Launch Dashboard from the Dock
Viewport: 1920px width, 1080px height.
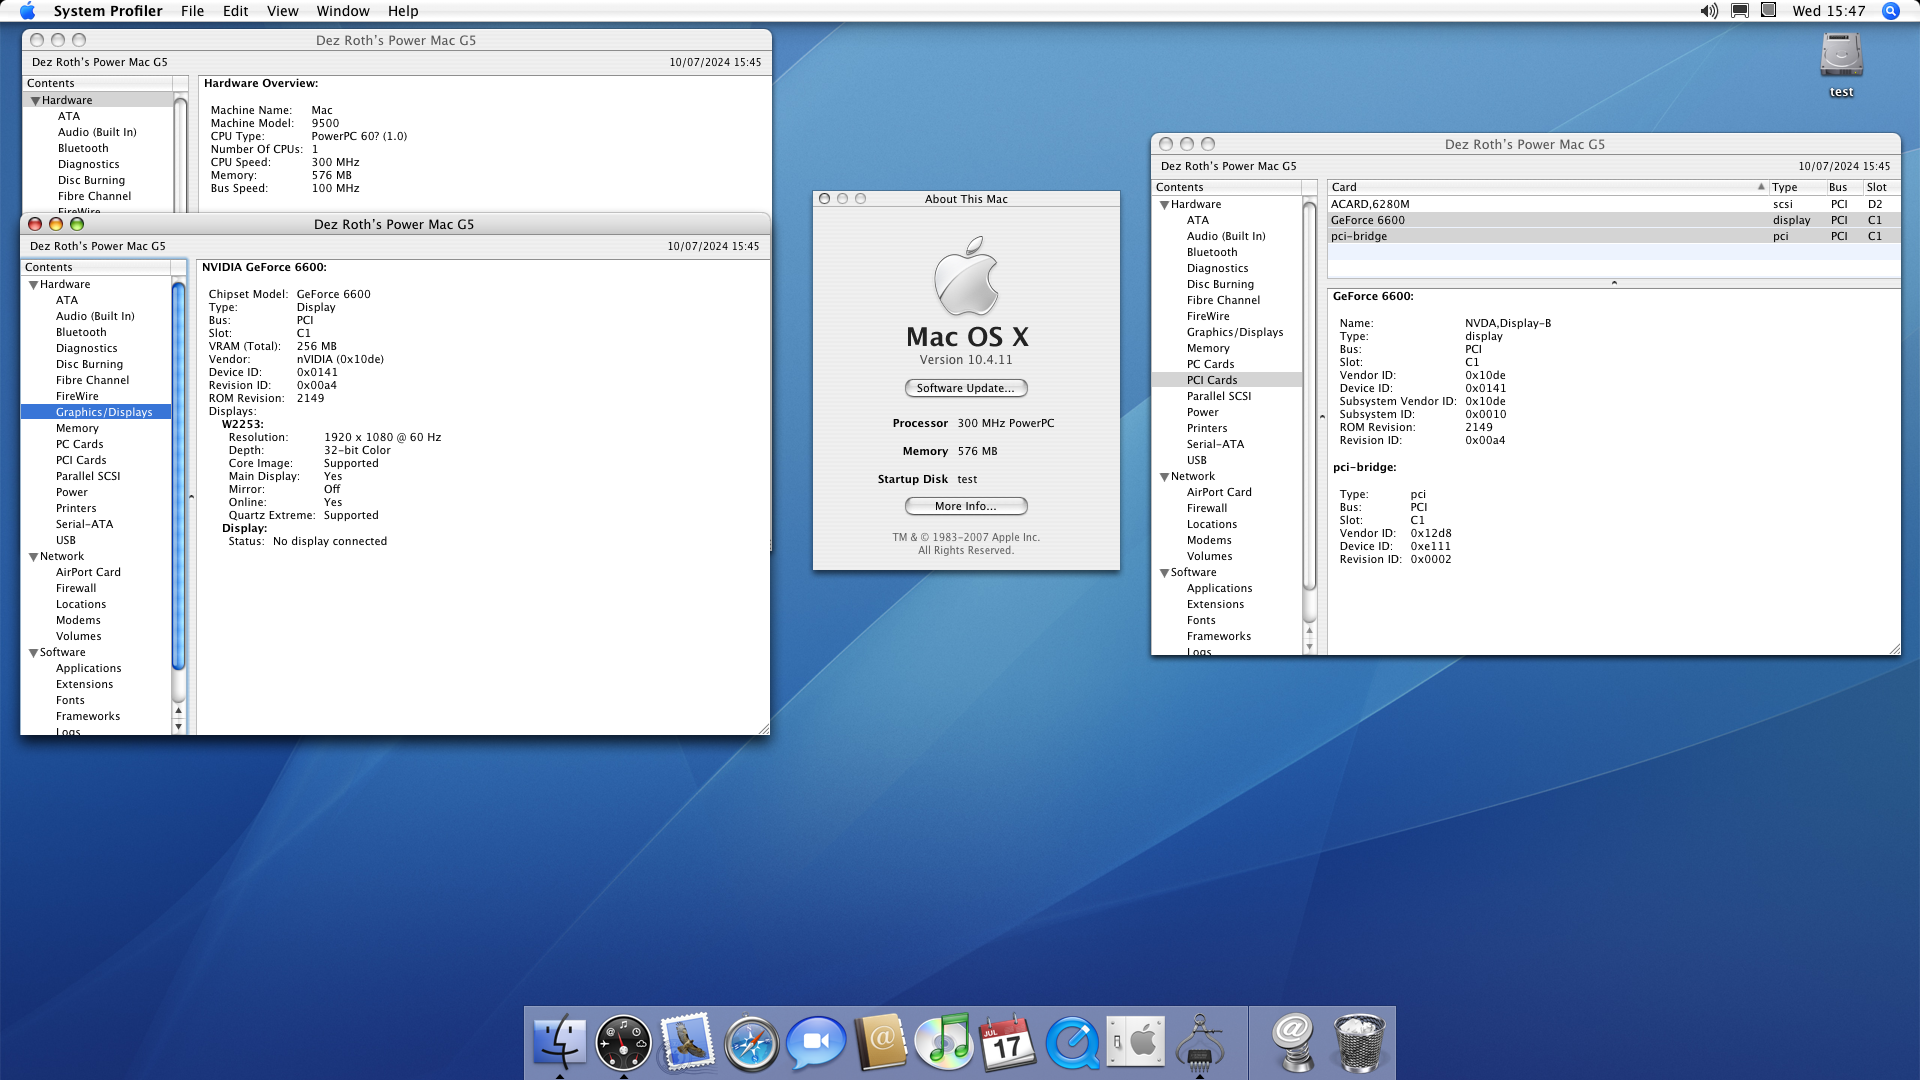point(623,1042)
